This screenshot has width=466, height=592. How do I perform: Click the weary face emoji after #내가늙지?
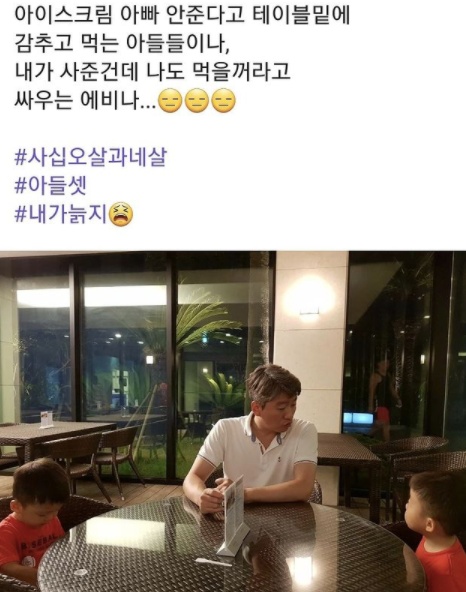tap(121, 214)
